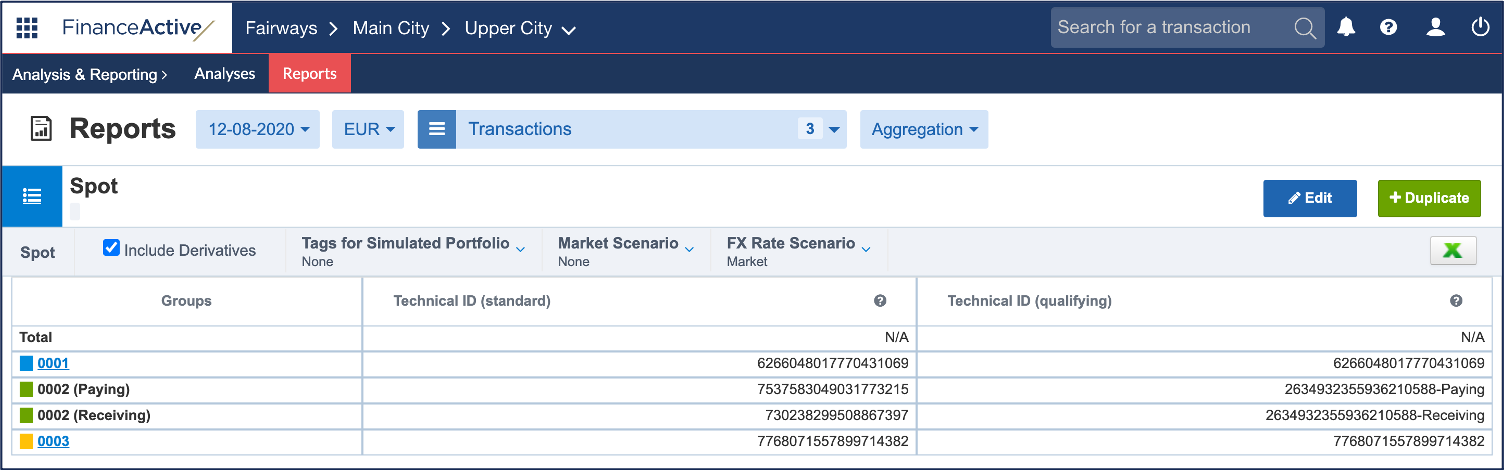1504x470 pixels.
Task: Open the 12-08-2020 date dropdown
Action: tap(258, 129)
